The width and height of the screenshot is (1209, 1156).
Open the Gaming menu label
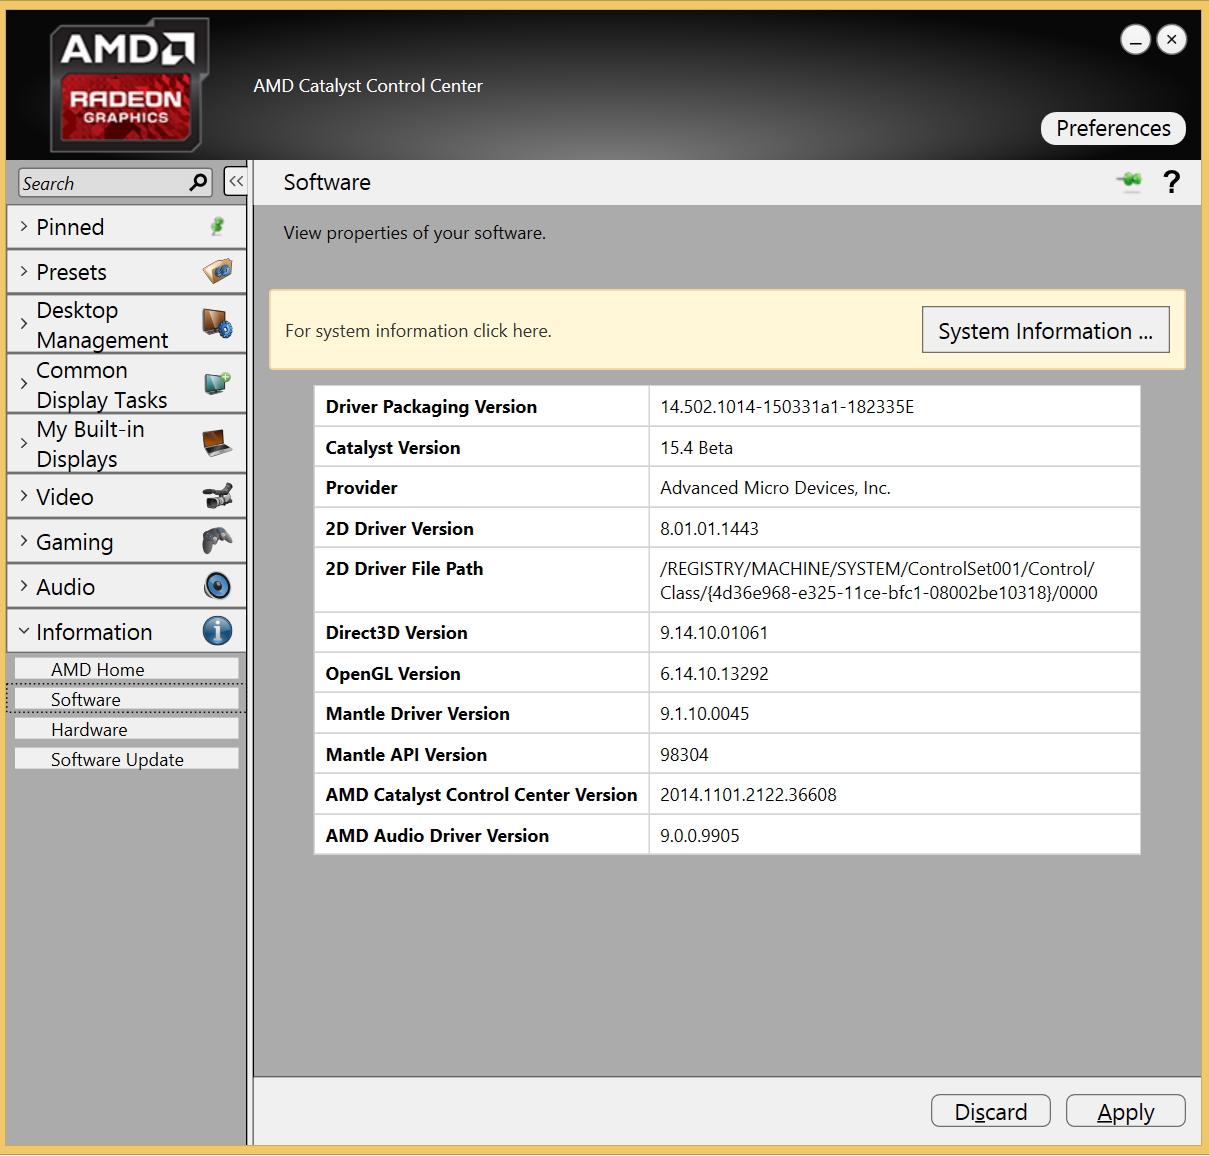click(x=75, y=542)
